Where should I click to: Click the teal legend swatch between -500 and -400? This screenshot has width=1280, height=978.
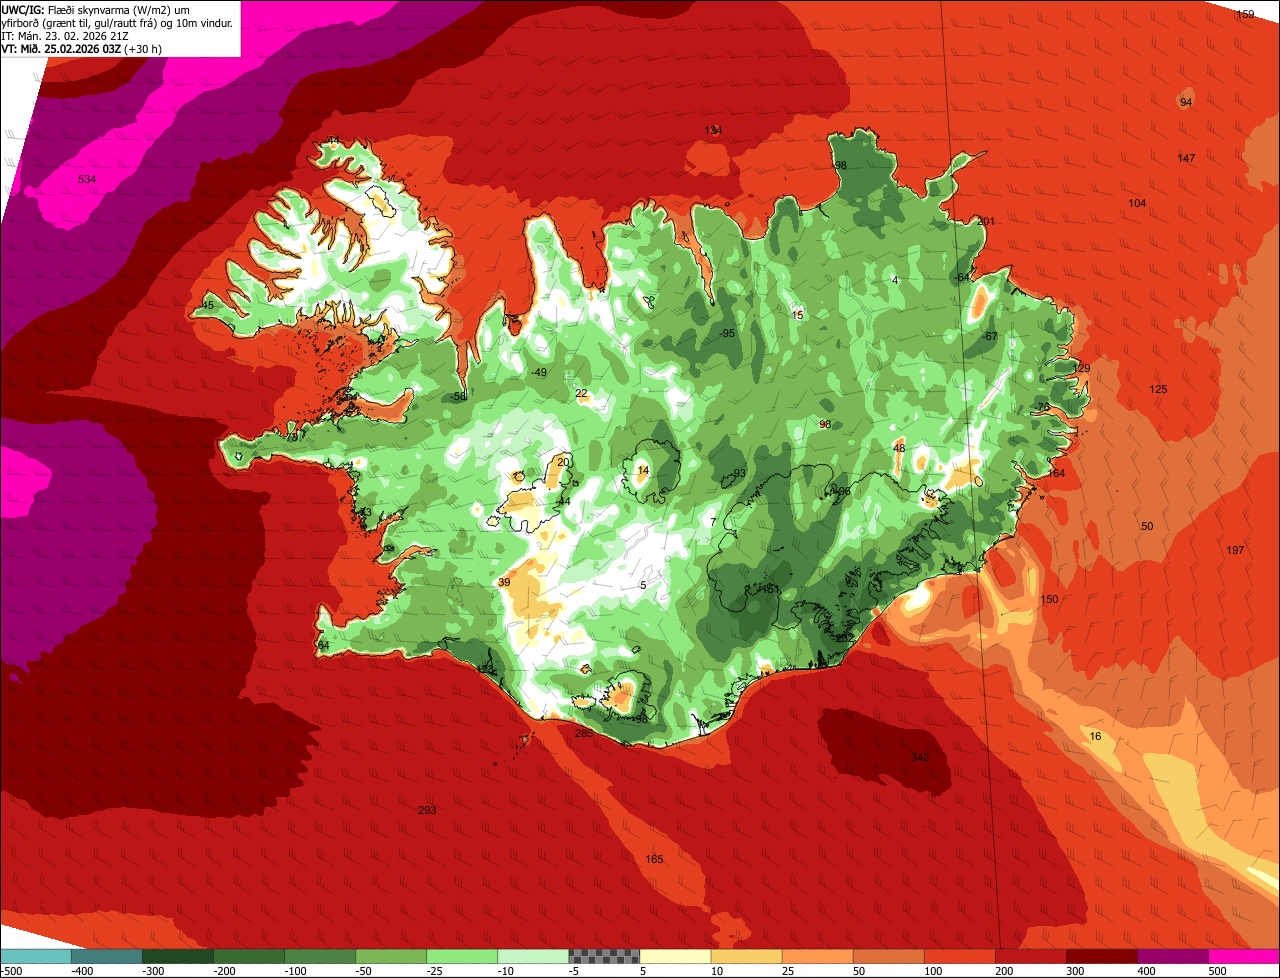tap(36, 956)
